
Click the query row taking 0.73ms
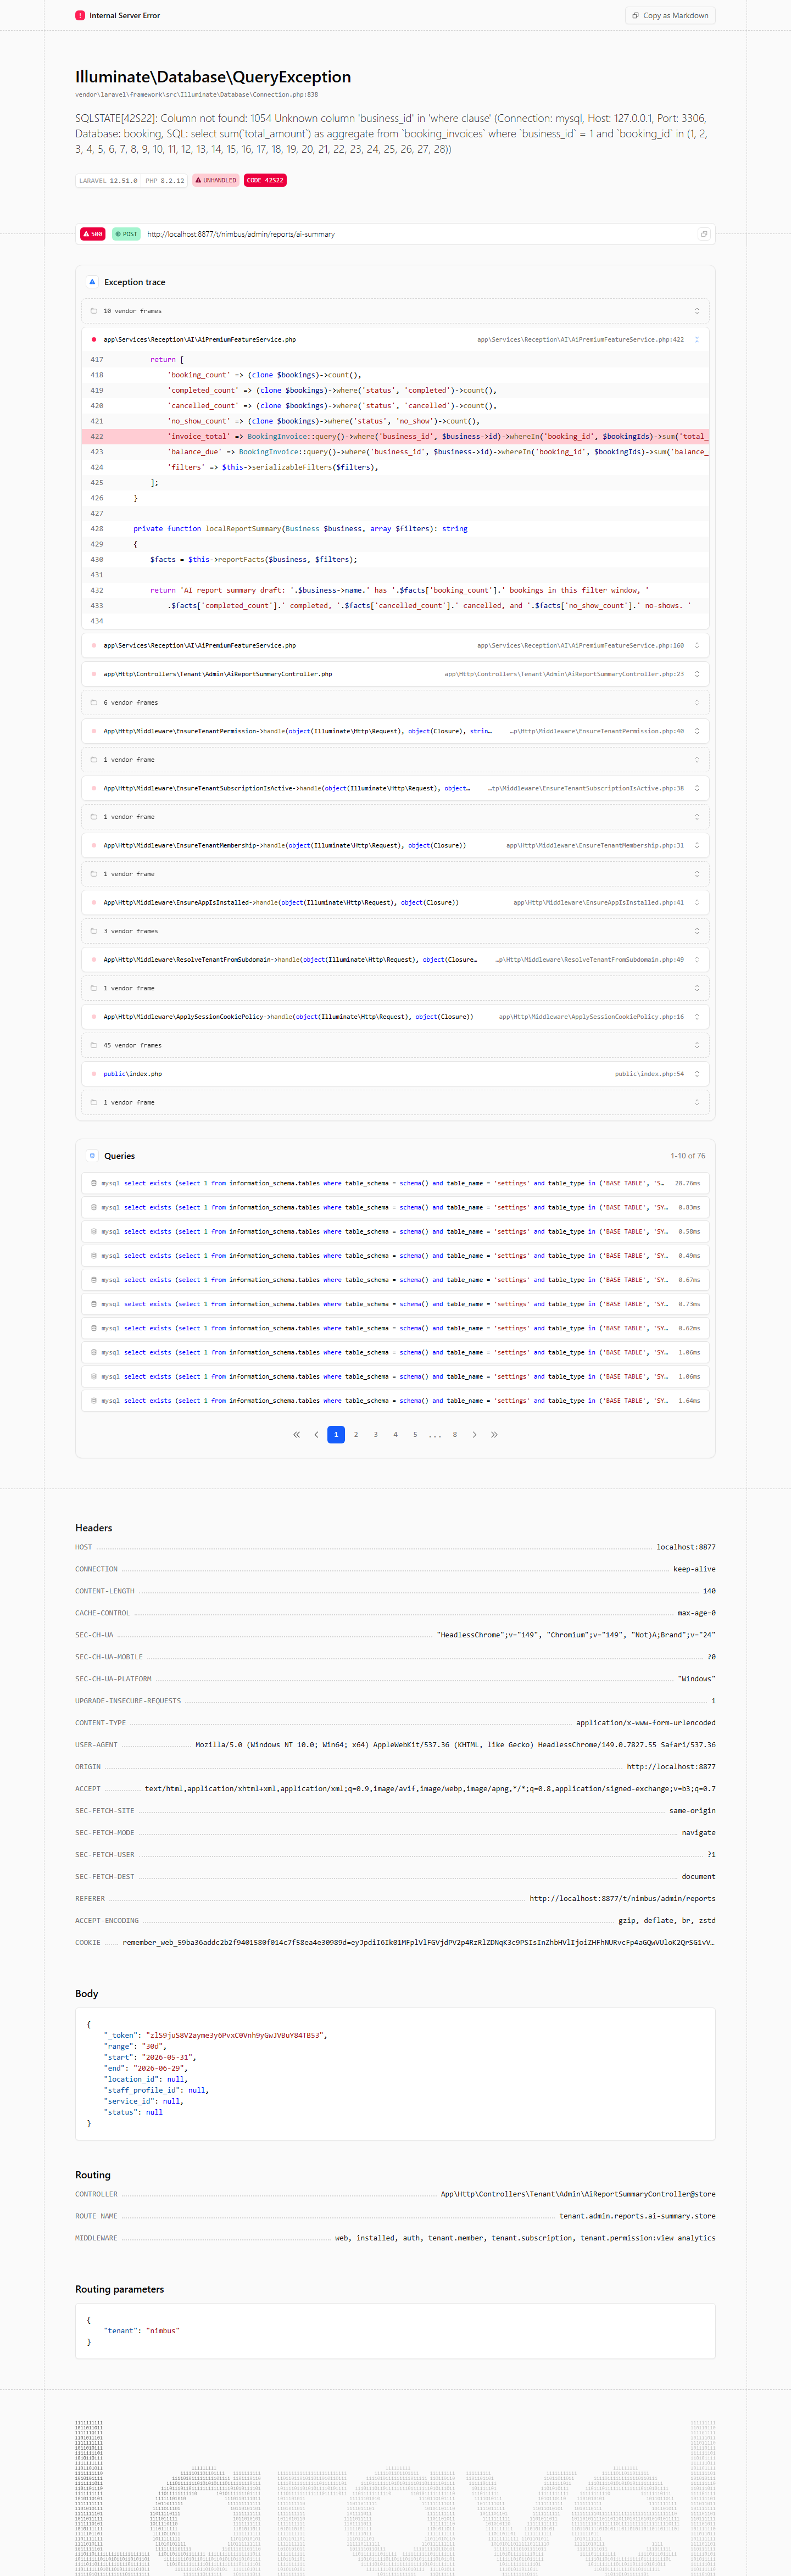pos(395,1304)
